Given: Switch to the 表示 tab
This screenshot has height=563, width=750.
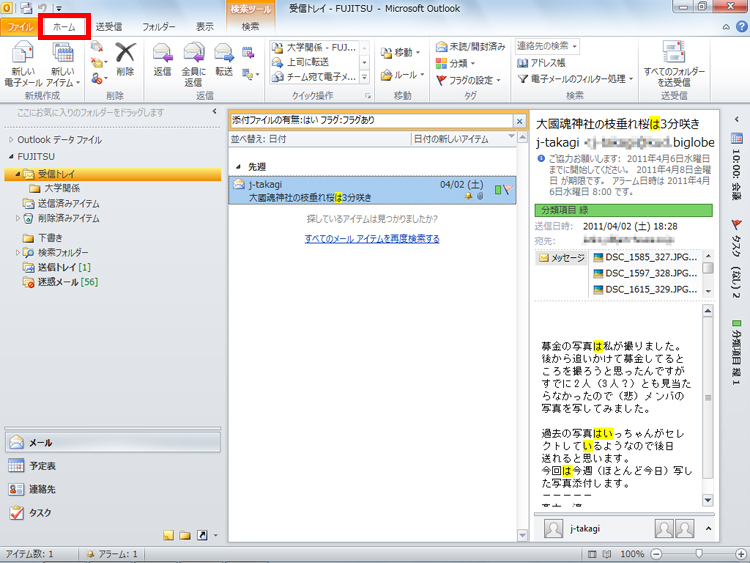Looking at the screenshot, I should (205, 27).
